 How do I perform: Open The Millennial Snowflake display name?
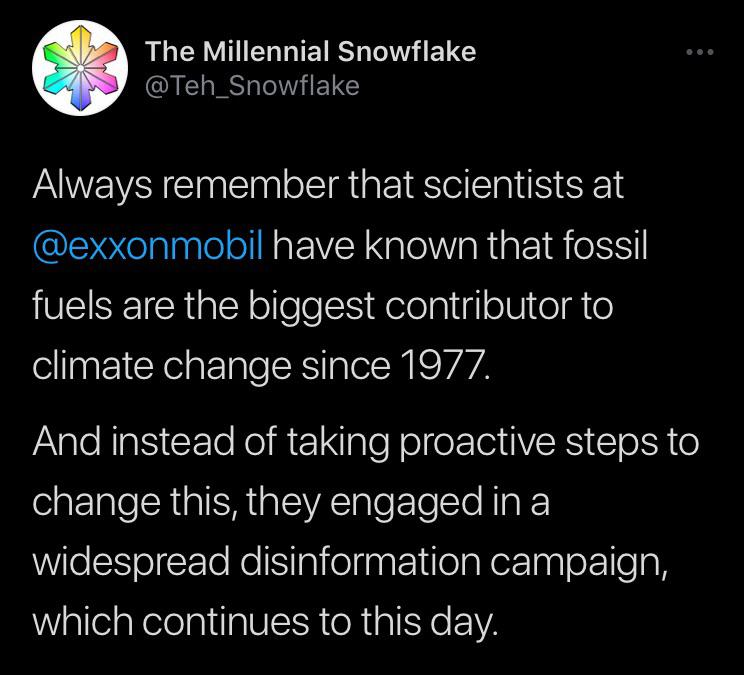tap(310, 51)
